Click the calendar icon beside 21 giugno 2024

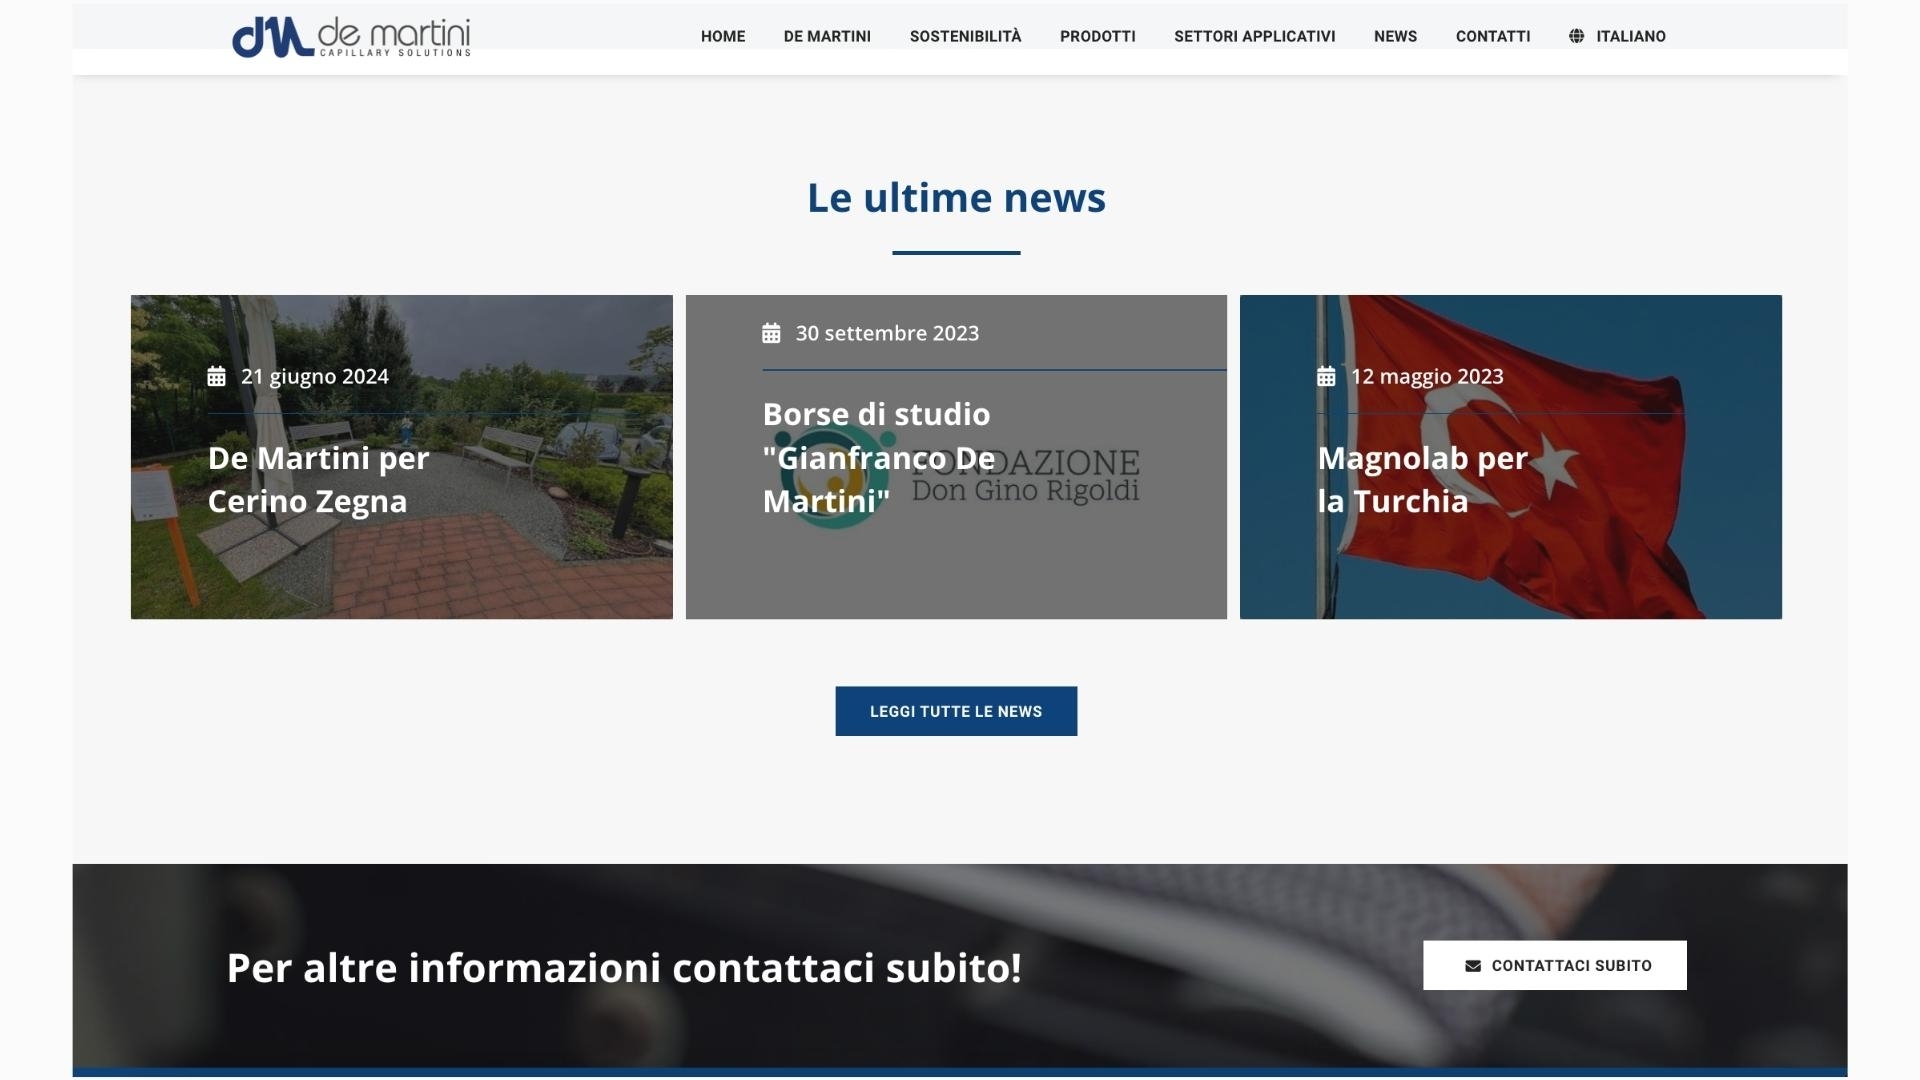click(x=216, y=377)
